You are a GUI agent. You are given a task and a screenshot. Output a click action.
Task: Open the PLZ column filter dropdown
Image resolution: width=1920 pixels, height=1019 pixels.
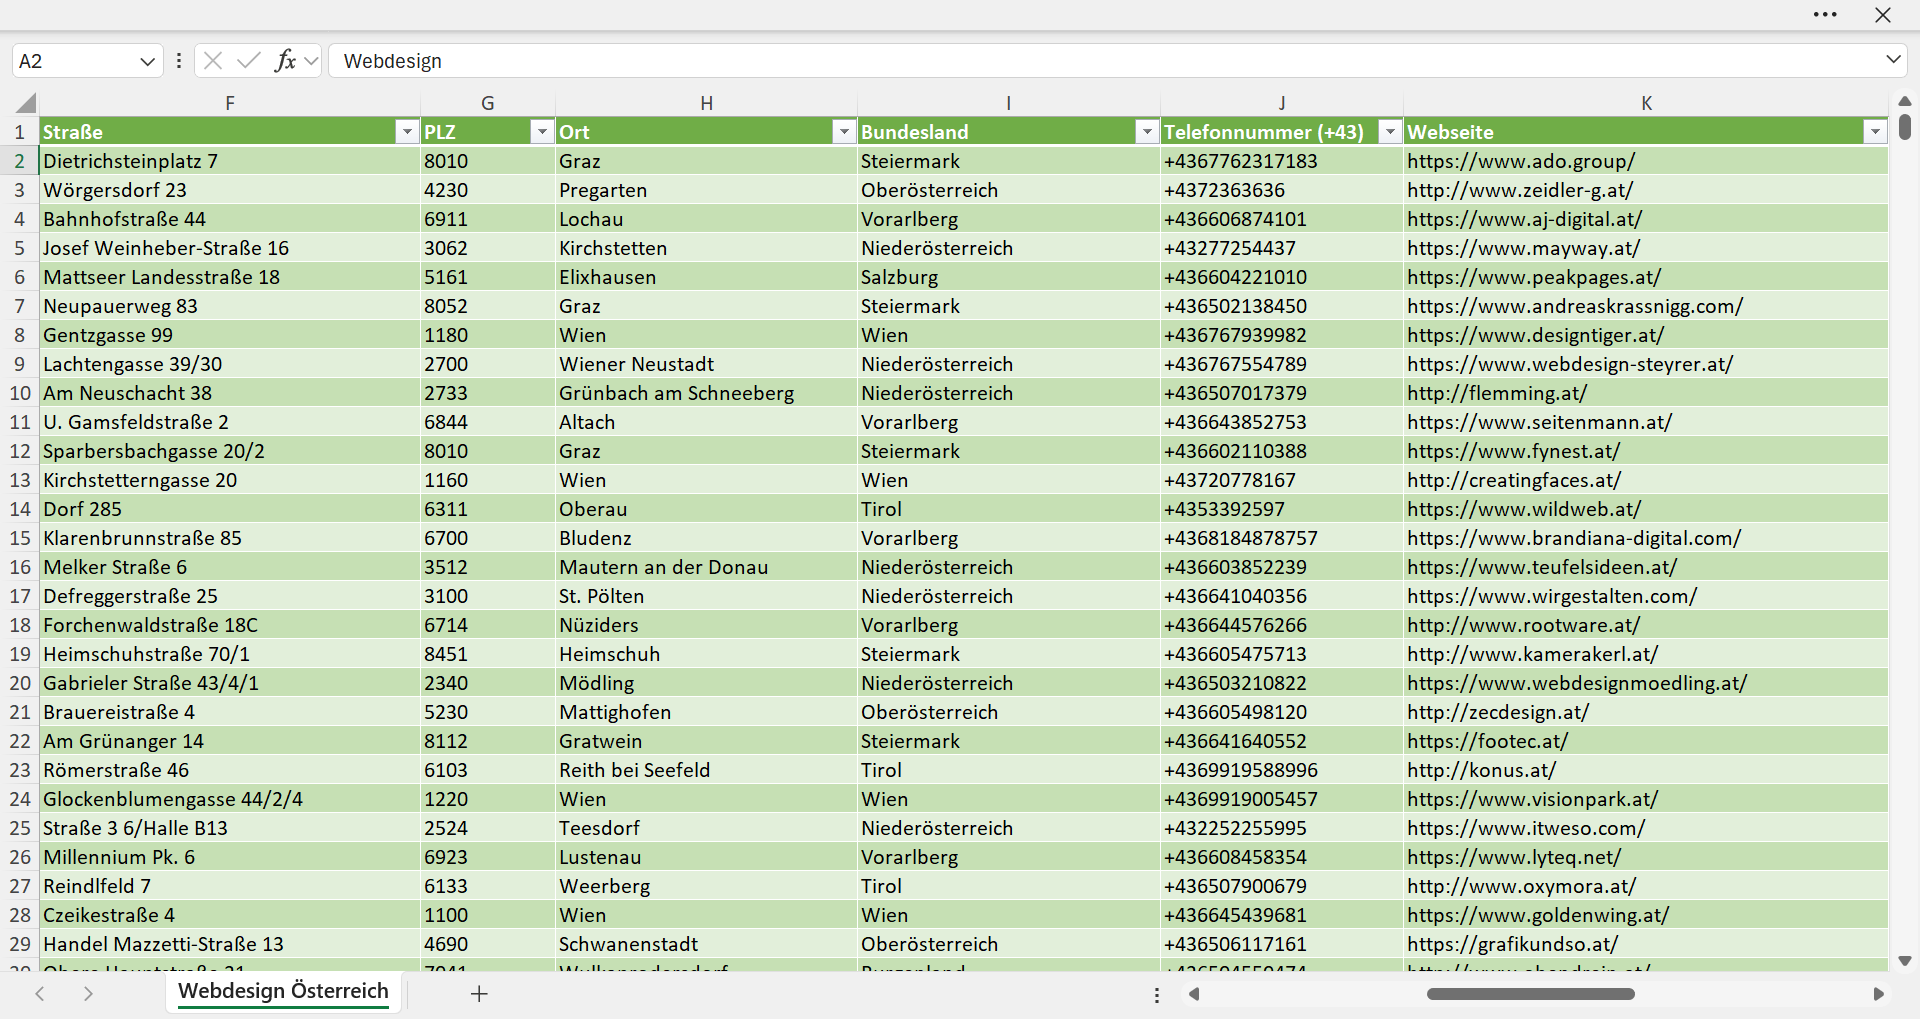tap(542, 132)
